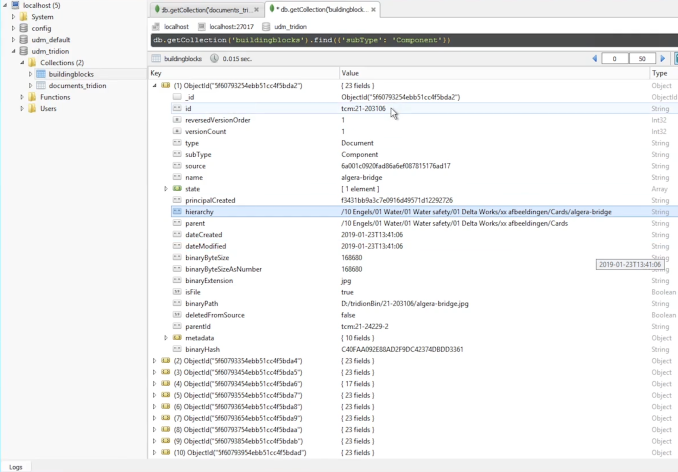The image size is (678, 472).
Task: Click the Key column header
Action: pyautogui.click(x=244, y=73)
